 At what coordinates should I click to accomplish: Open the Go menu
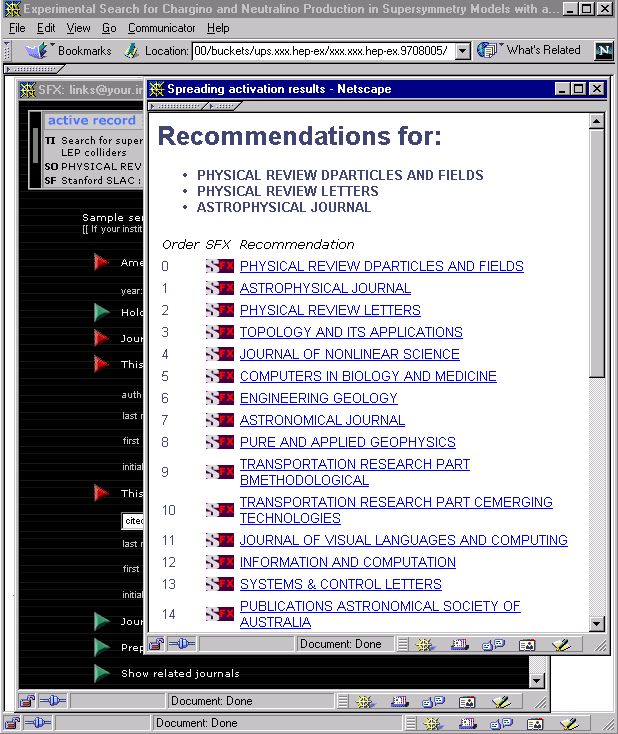[x=109, y=28]
